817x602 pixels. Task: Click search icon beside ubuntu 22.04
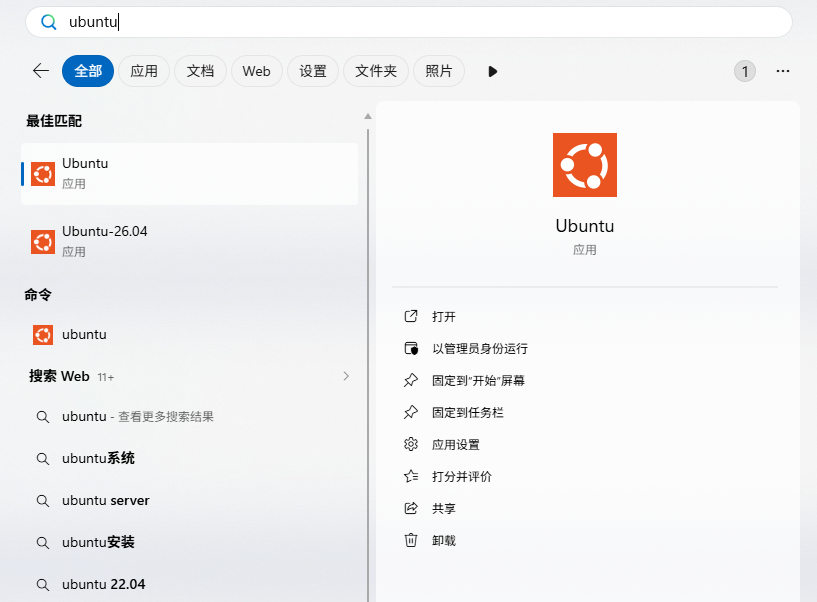pos(43,585)
